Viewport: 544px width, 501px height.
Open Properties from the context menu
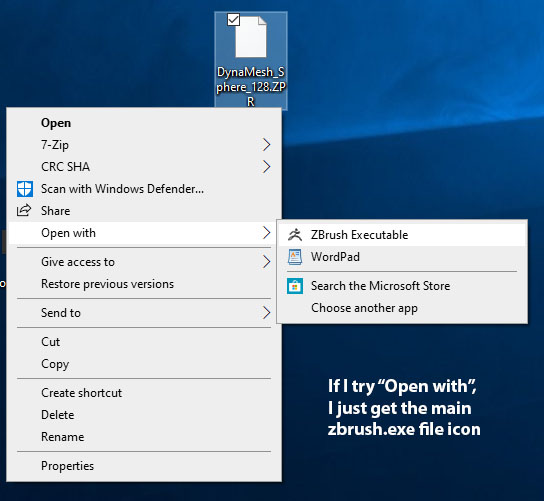click(x=144, y=466)
